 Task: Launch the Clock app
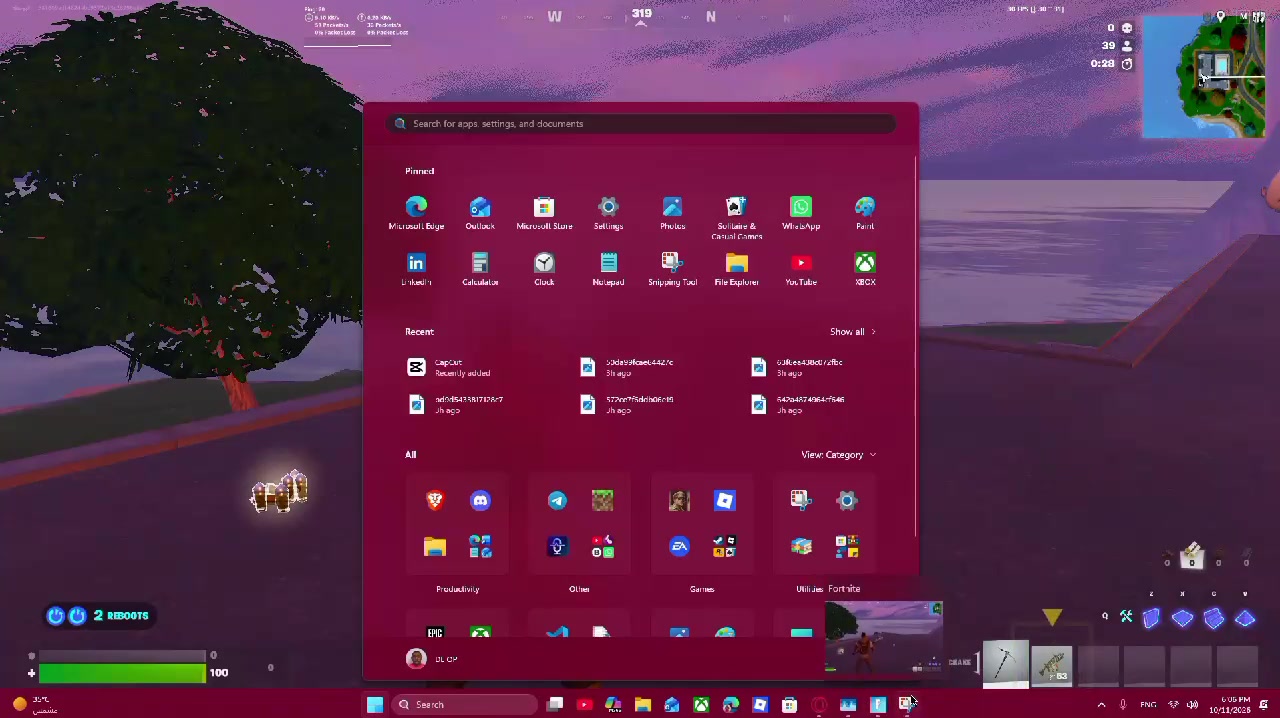pos(544,268)
